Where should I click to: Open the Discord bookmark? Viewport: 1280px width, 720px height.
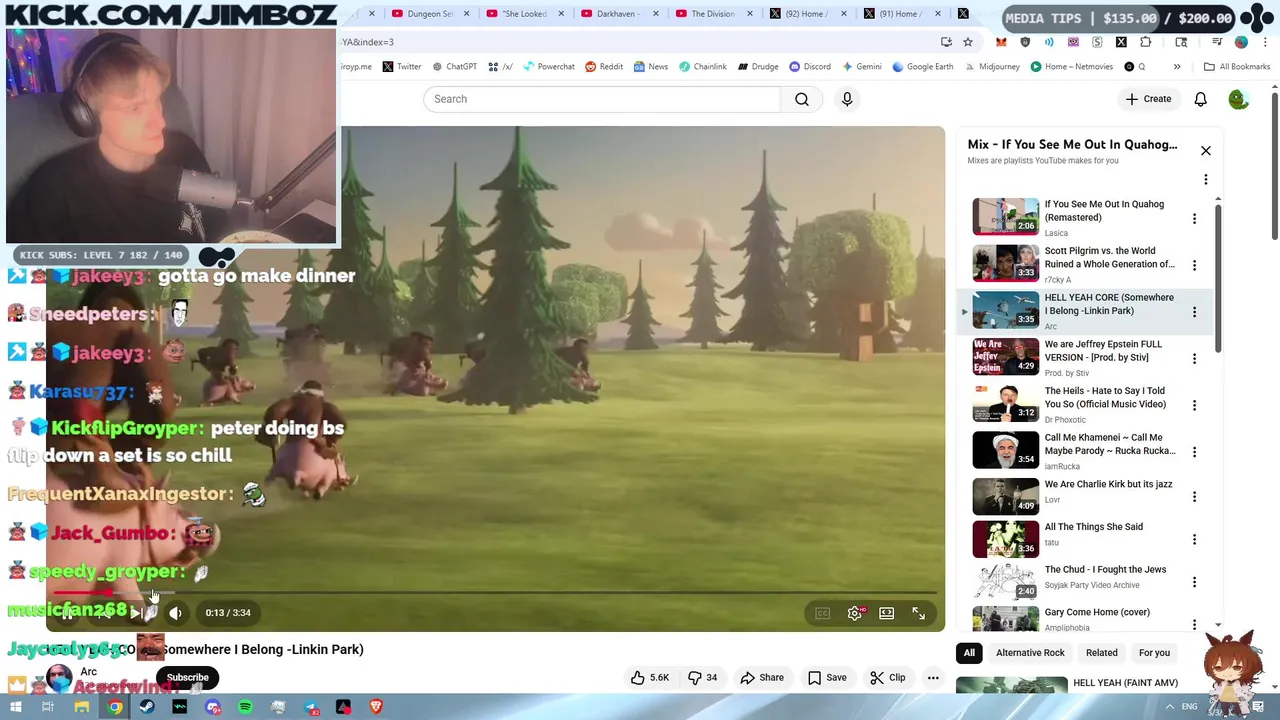point(810,67)
